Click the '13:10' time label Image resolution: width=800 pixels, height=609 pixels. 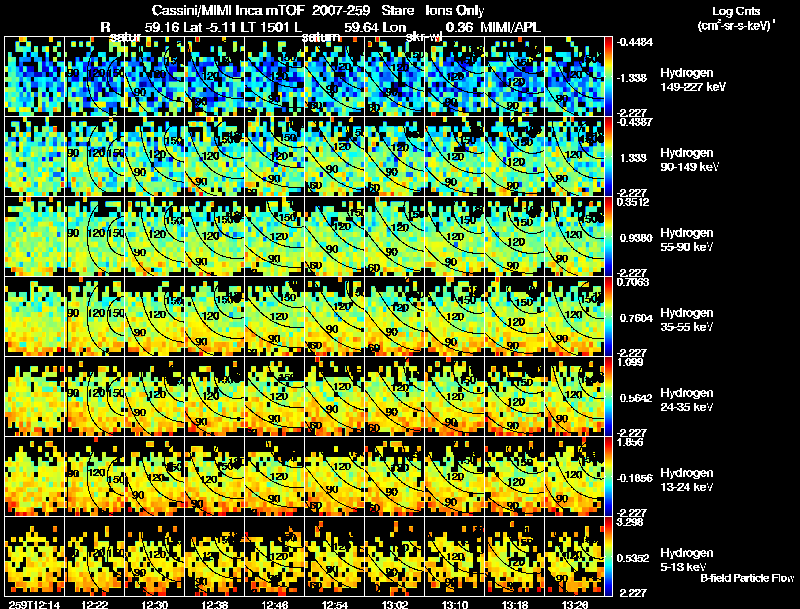click(455, 605)
